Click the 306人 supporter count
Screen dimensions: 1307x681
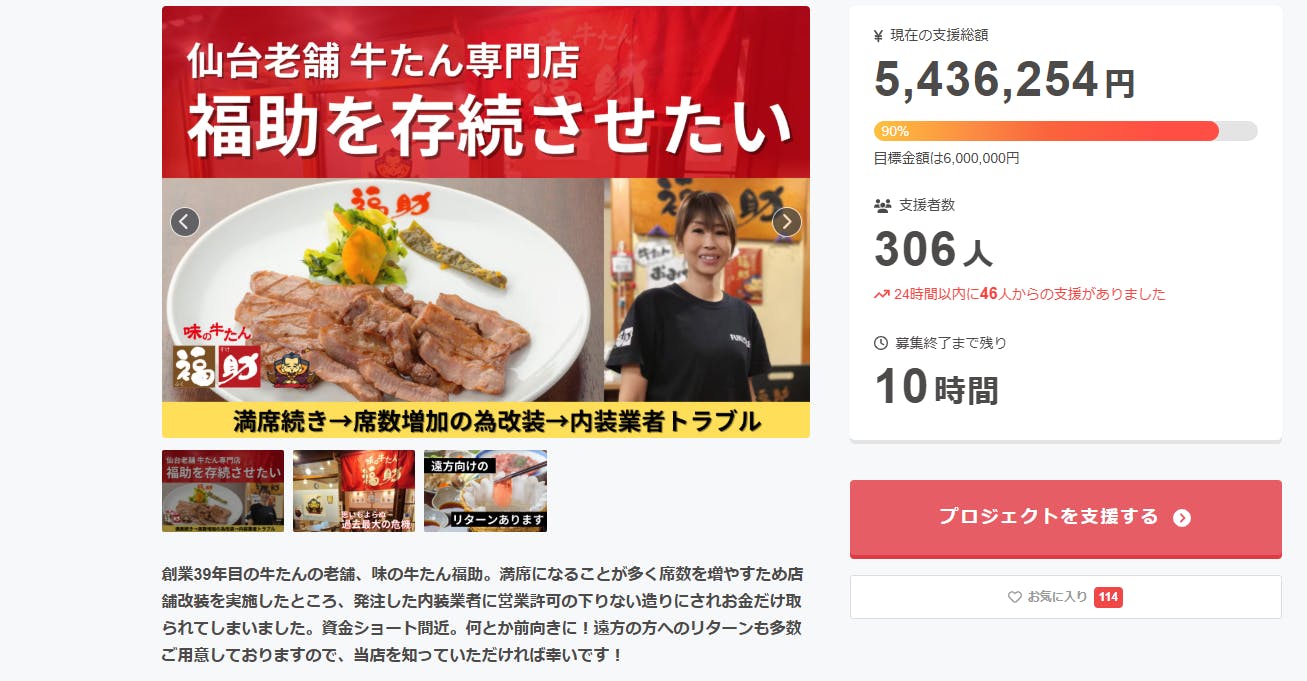[933, 250]
